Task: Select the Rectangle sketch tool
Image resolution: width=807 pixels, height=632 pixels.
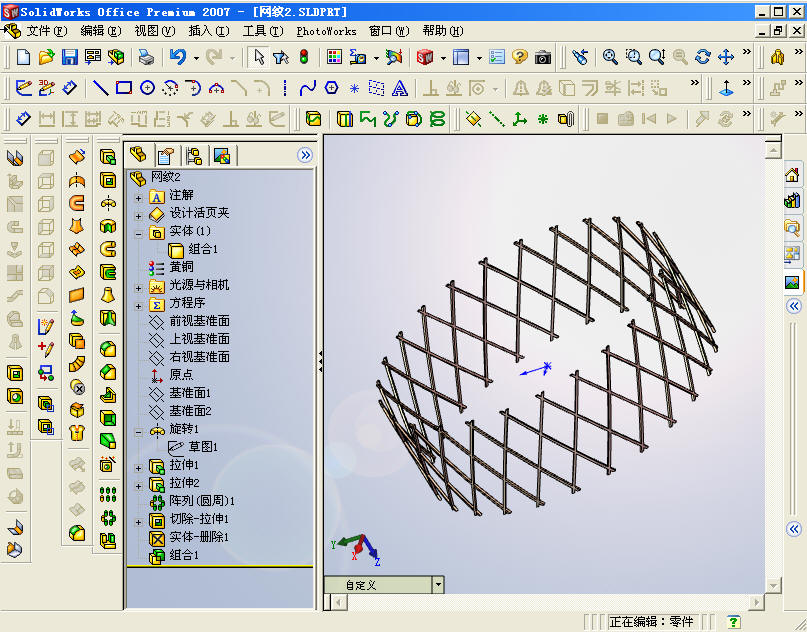Action: (x=124, y=88)
